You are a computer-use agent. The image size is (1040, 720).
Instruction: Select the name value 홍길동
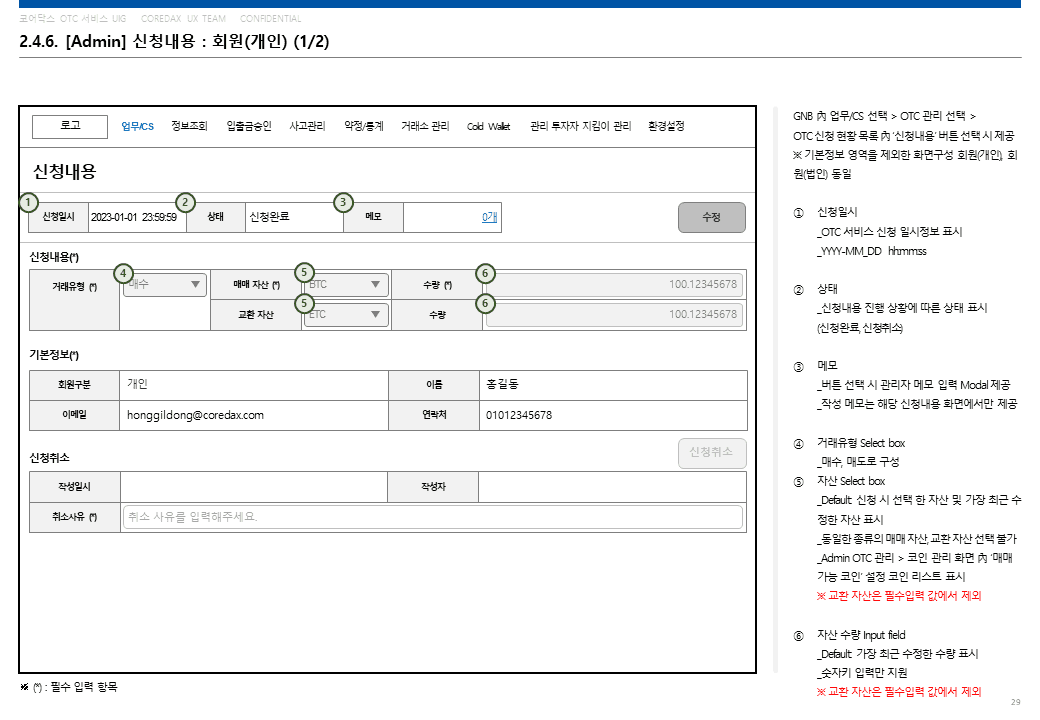pyautogui.click(x=502, y=384)
